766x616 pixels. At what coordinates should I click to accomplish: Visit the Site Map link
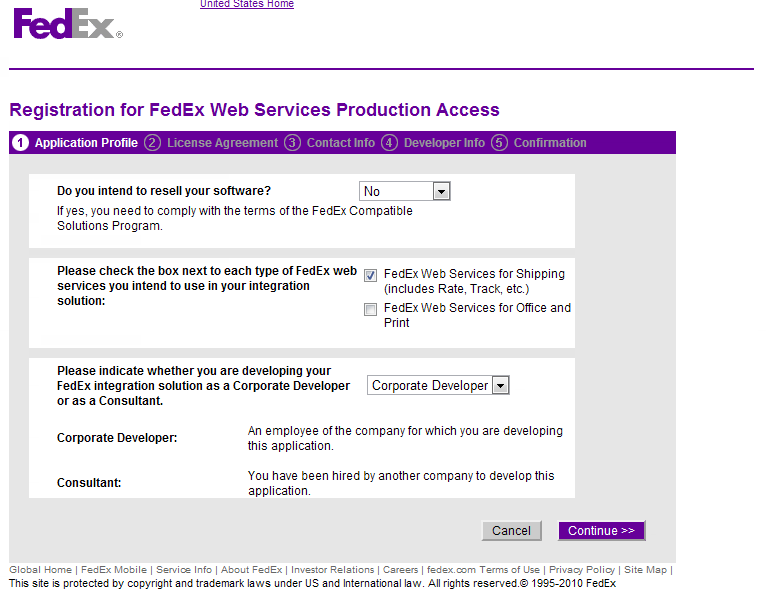point(645,570)
